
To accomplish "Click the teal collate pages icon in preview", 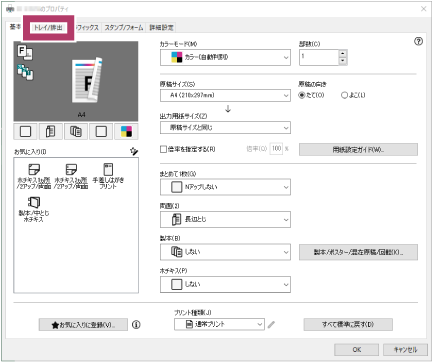I will [x=25, y=72].
